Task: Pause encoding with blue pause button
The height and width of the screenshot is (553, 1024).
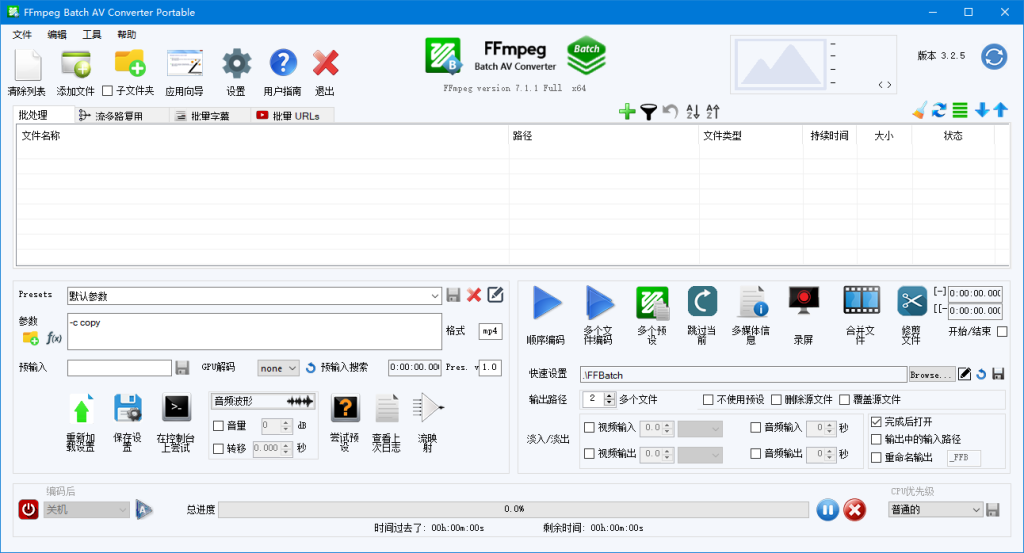Action: (827, 509)
